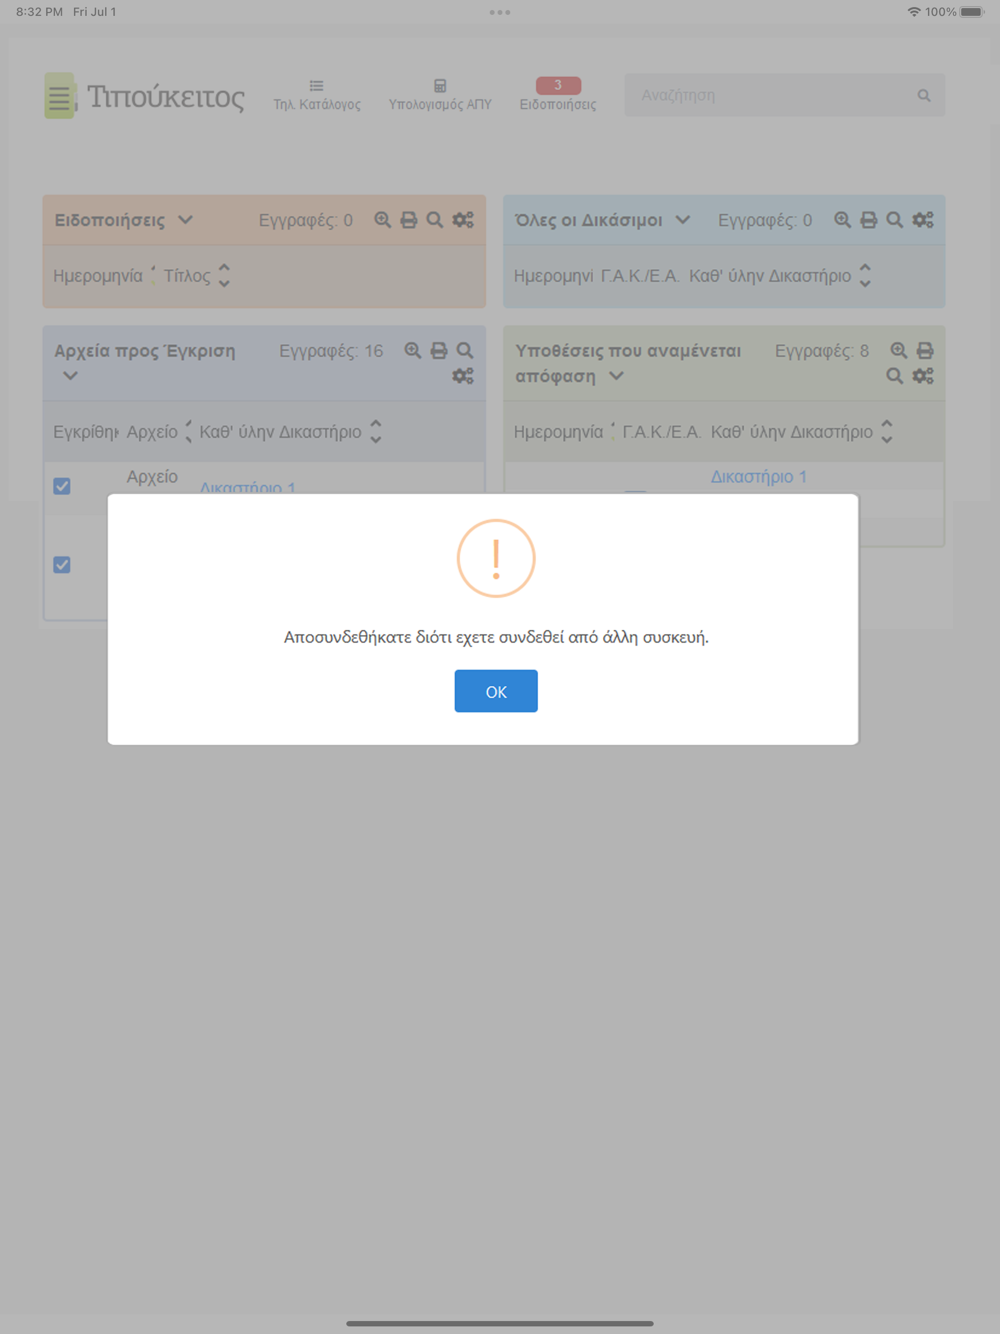Open Τηλ. Κατάλογος from the top navigation
This screenshot has height=1334, width=1000.
click(317, 96)
